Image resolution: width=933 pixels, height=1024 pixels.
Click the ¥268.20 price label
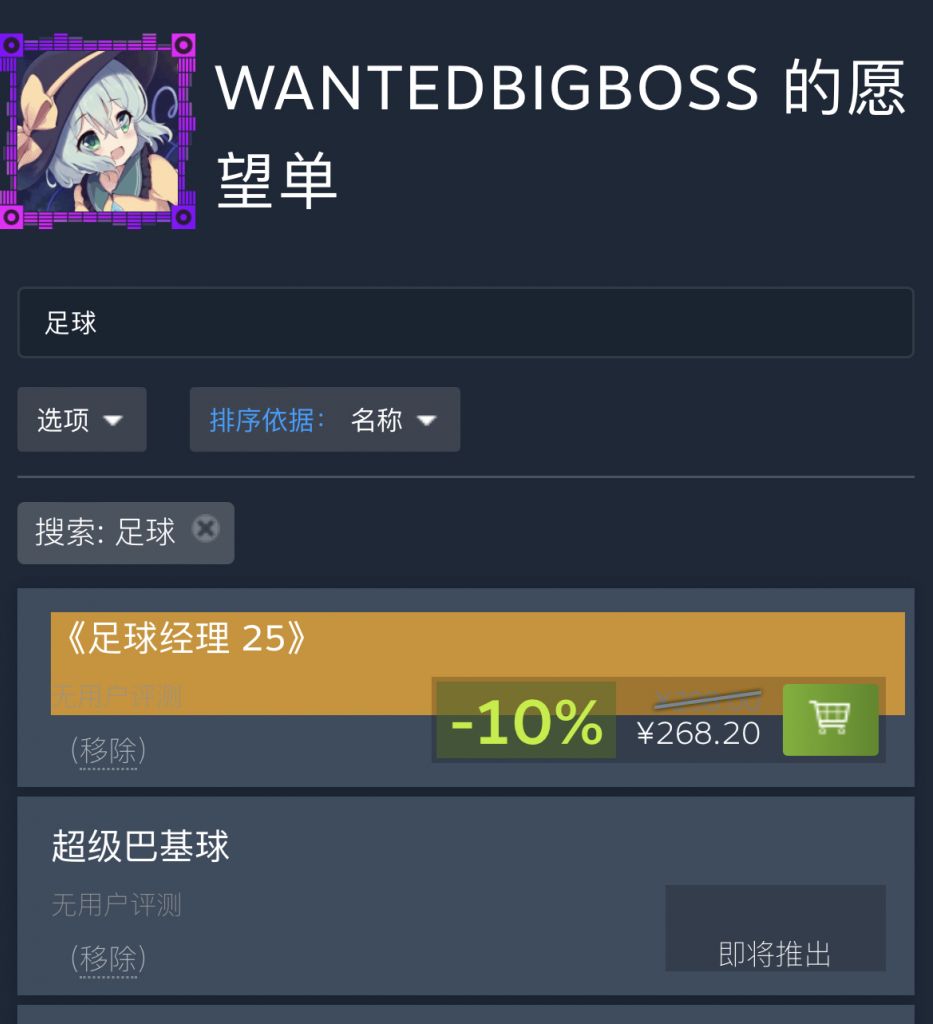[699, 733]
